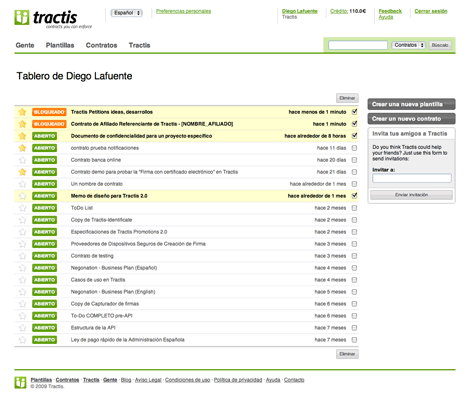Expand the Contratos search scope dropdown
Screen dimensions: 470x415
tap(409, 45)
